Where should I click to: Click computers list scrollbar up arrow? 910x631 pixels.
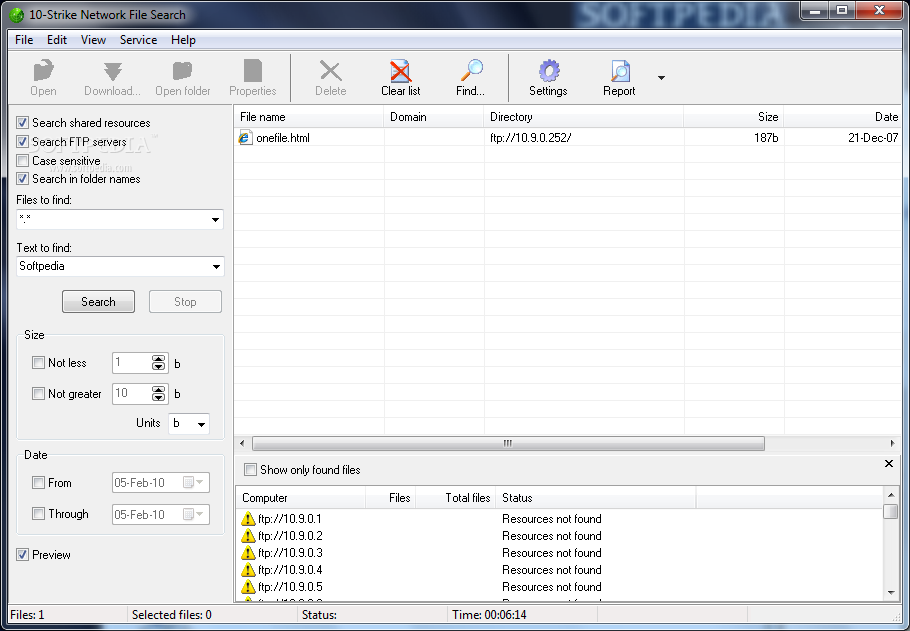pos(891,495)
